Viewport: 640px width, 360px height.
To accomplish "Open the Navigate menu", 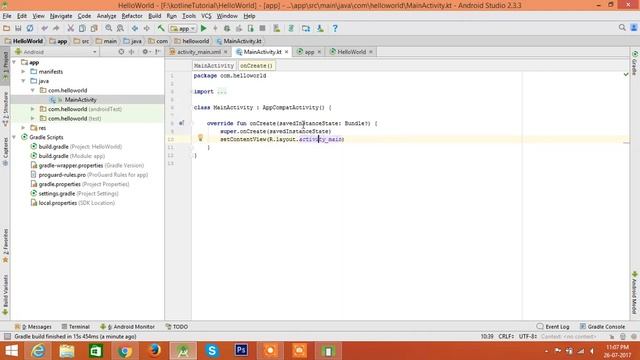I will pos(61,16).
